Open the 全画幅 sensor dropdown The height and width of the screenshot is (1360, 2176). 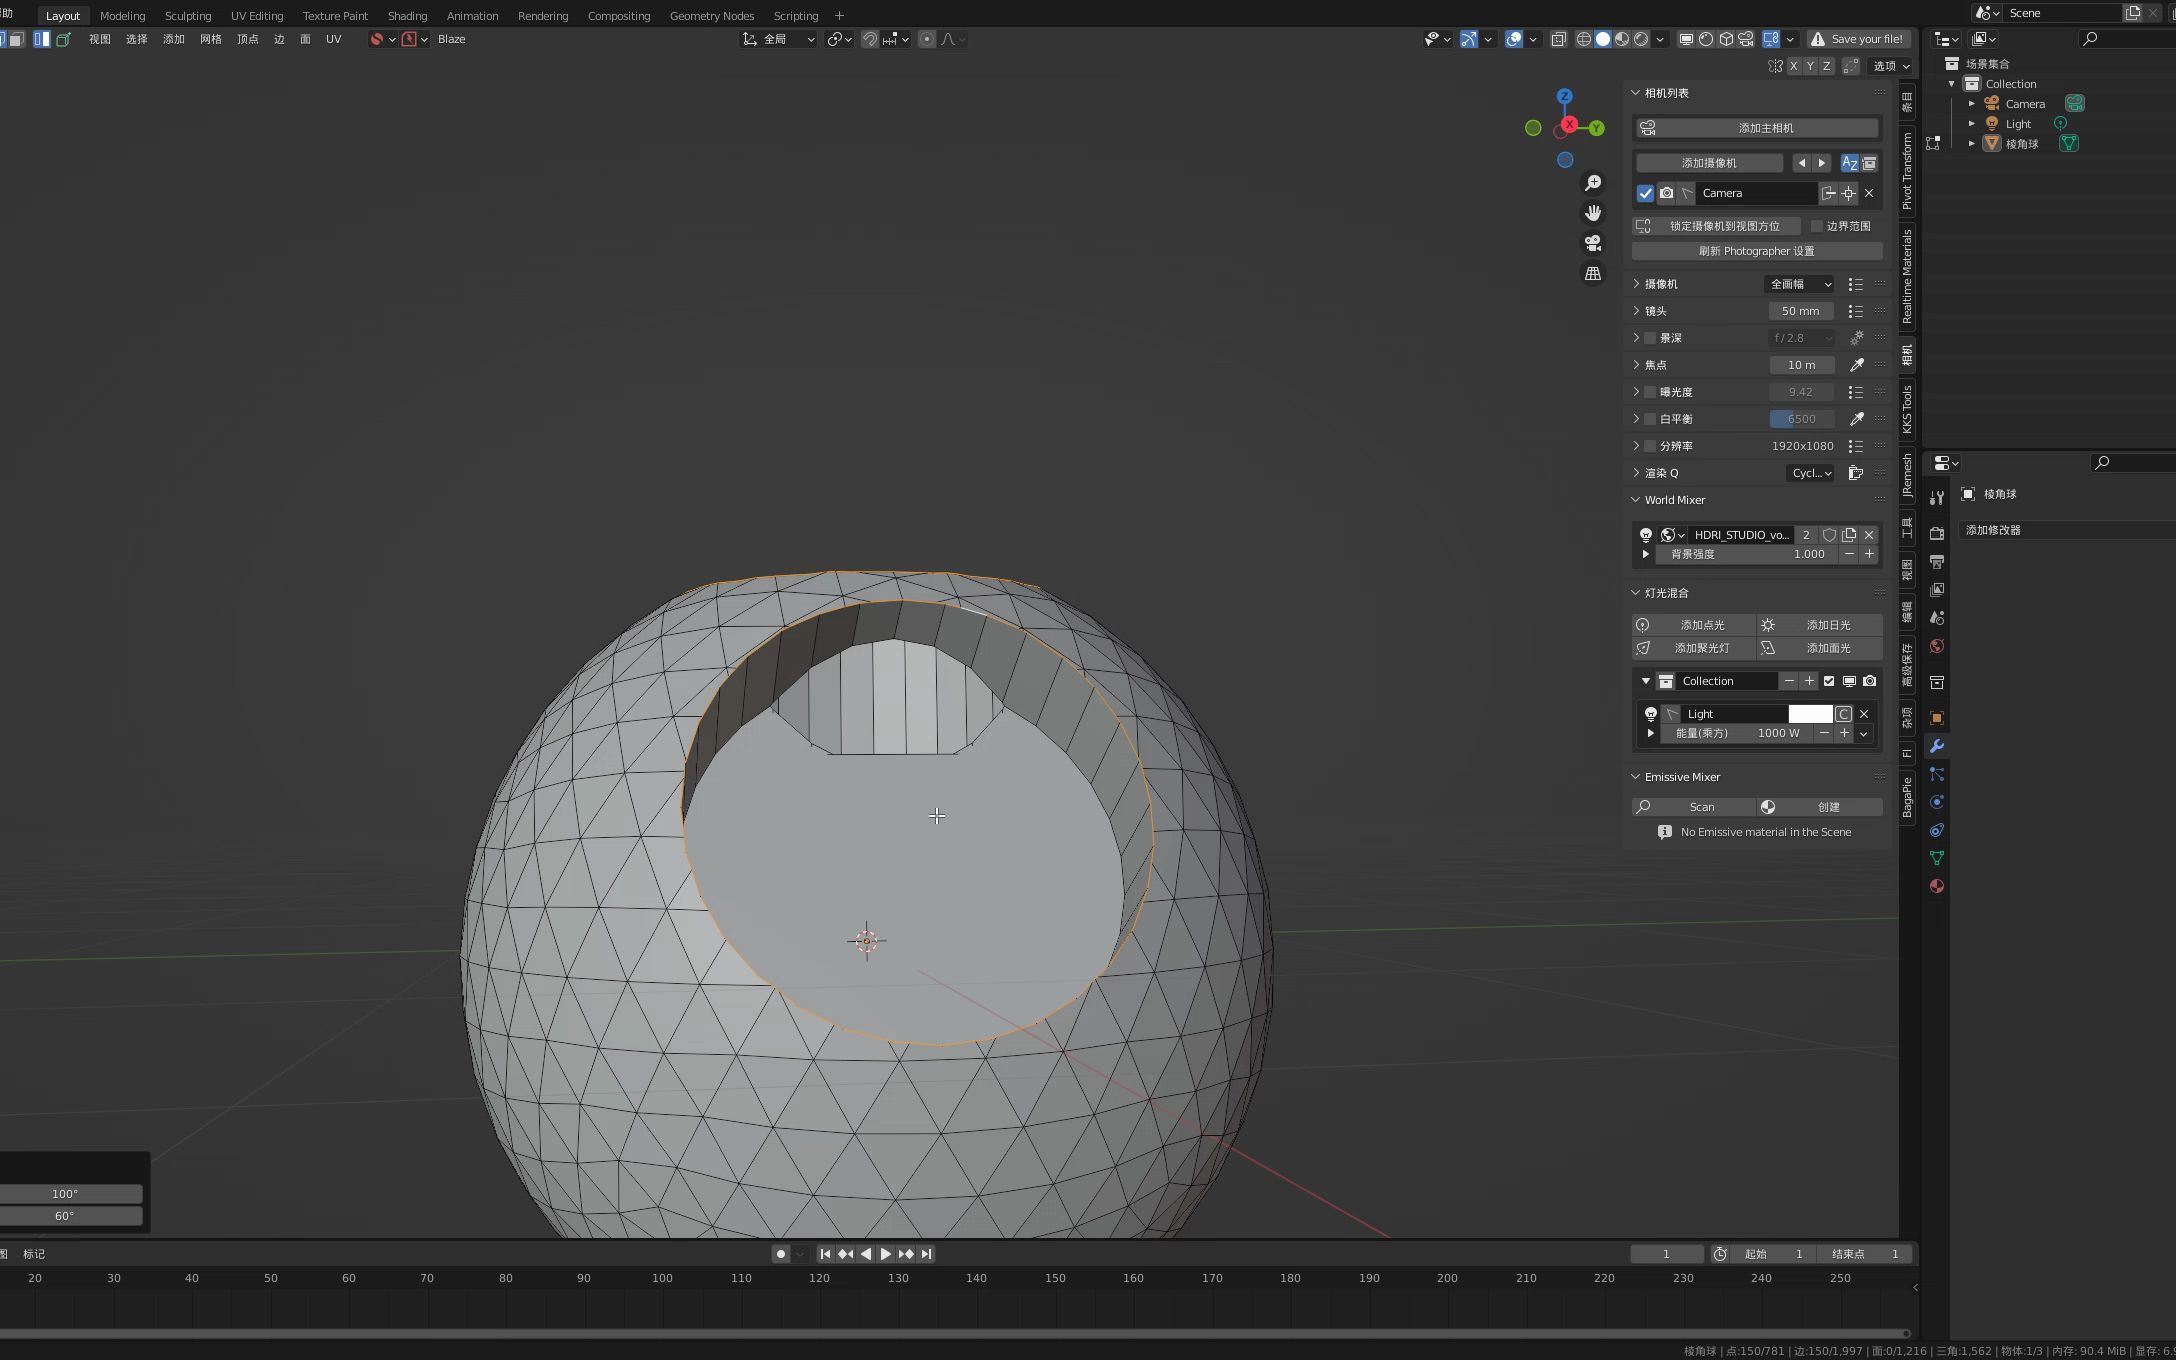click(x=1800, y=284)
